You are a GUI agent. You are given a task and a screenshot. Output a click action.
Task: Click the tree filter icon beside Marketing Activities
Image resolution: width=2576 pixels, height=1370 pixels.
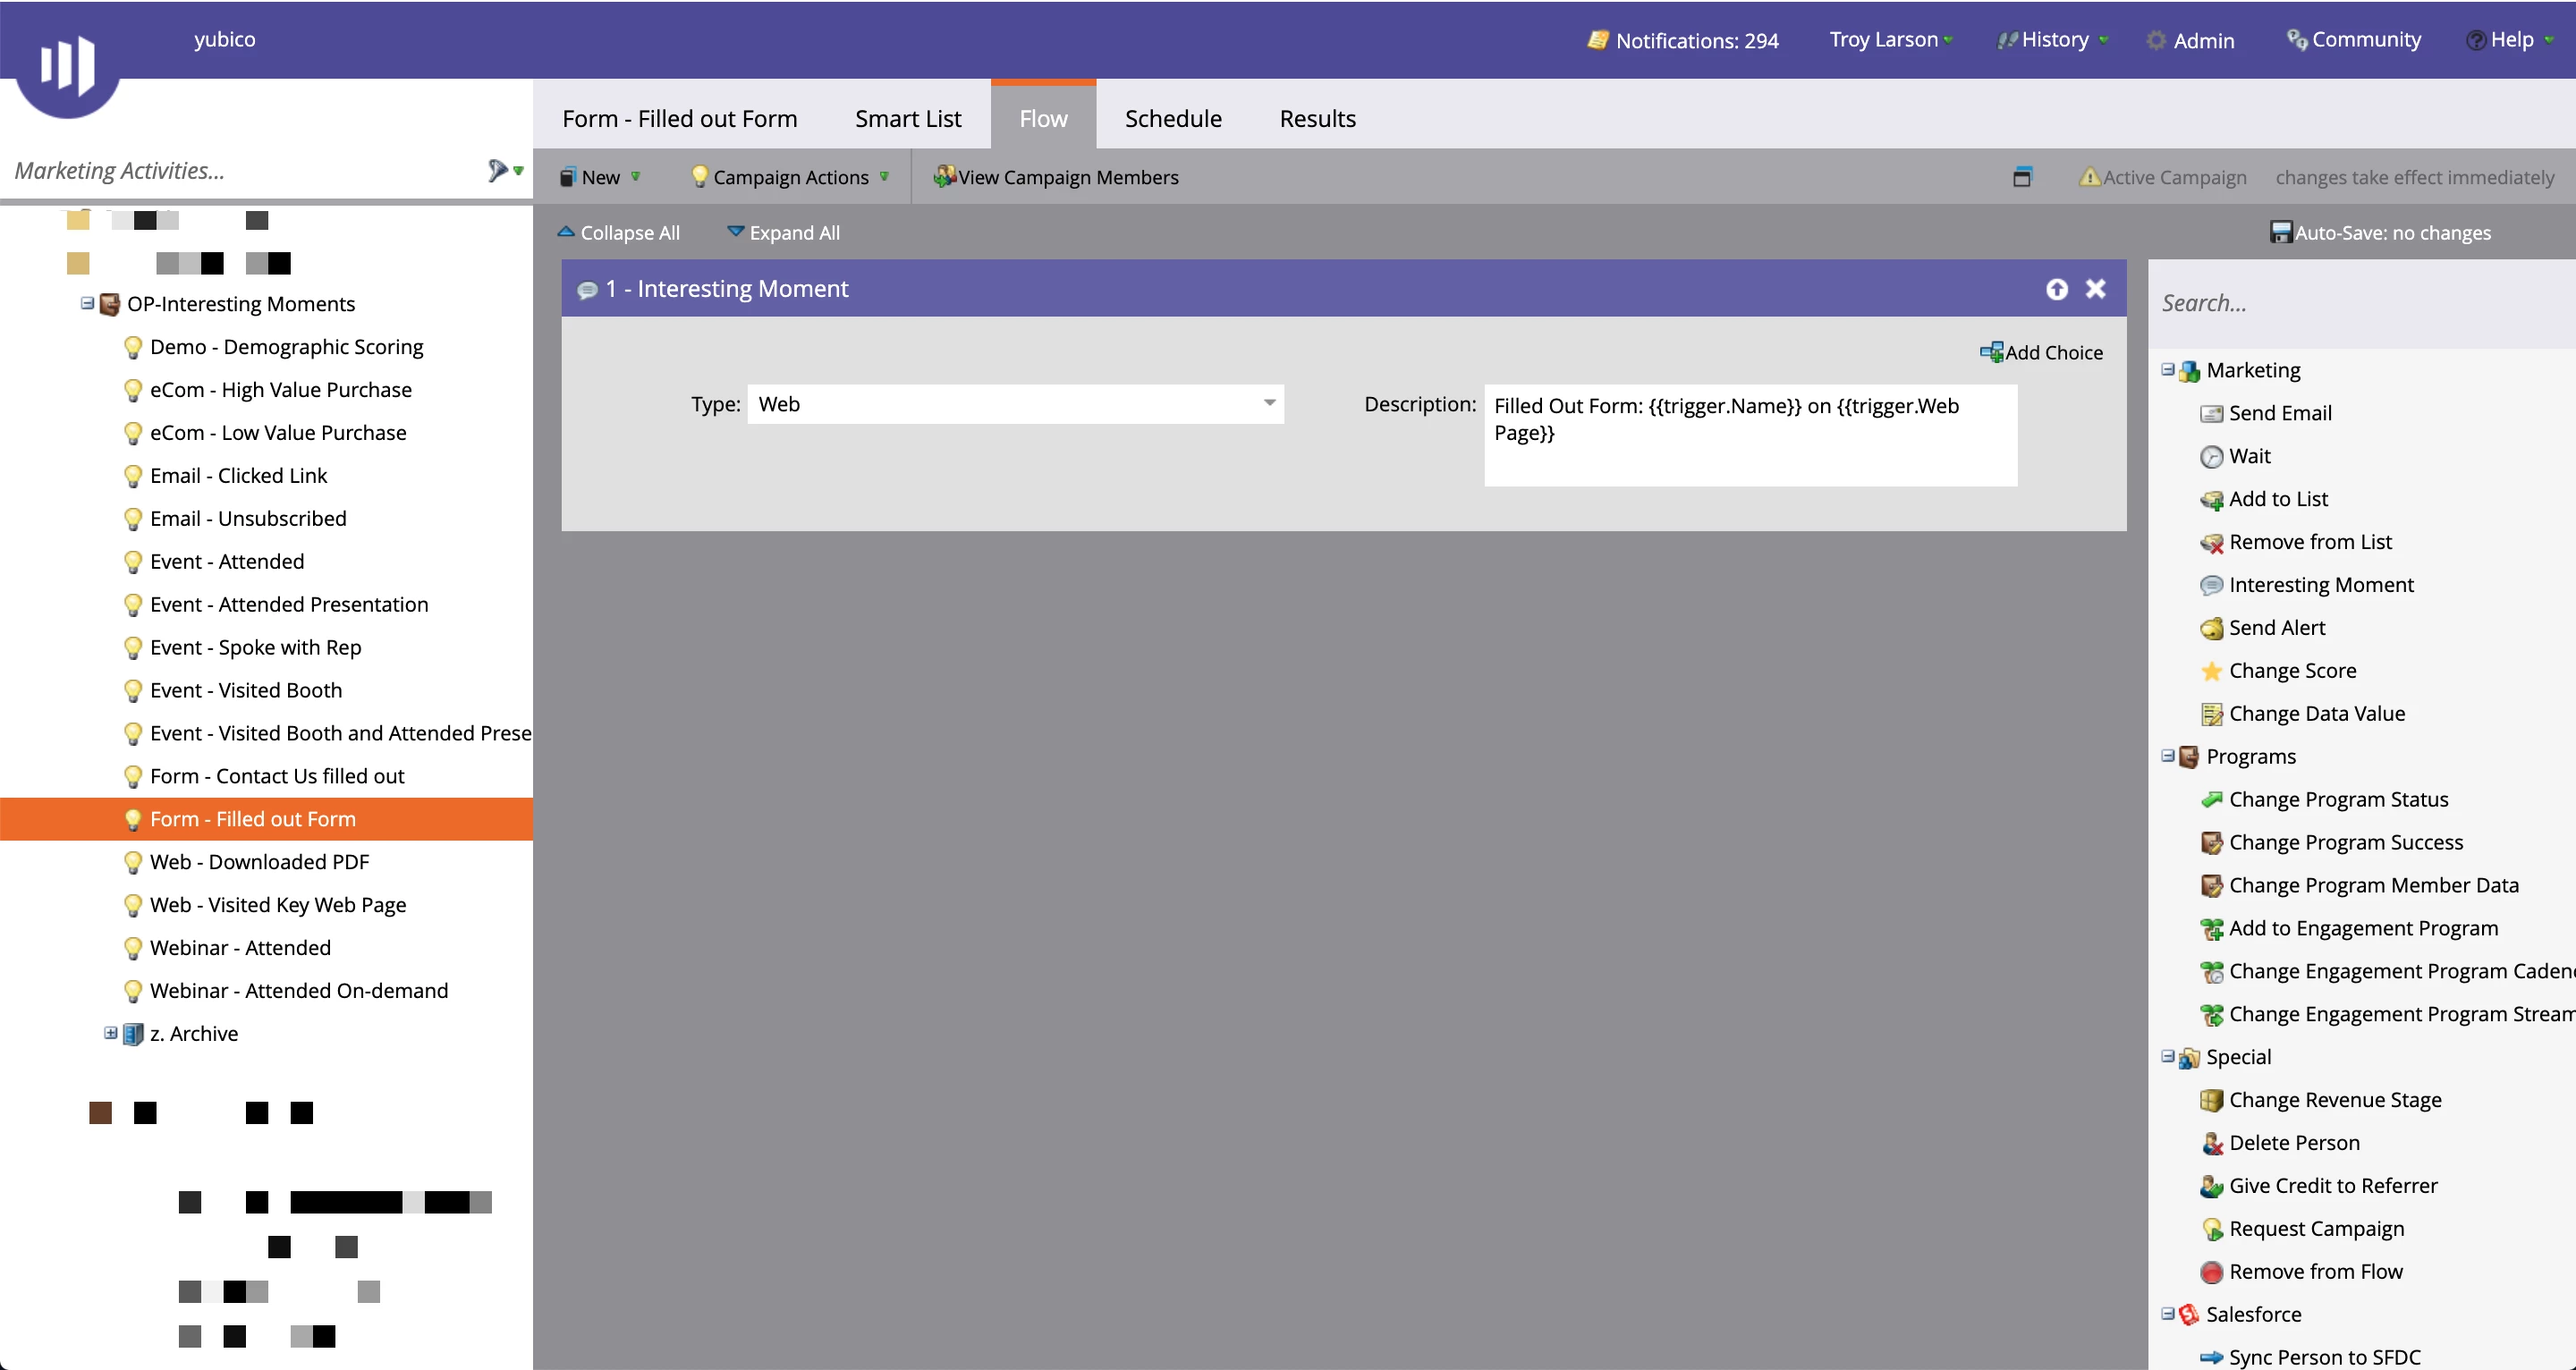coord(497,170)
